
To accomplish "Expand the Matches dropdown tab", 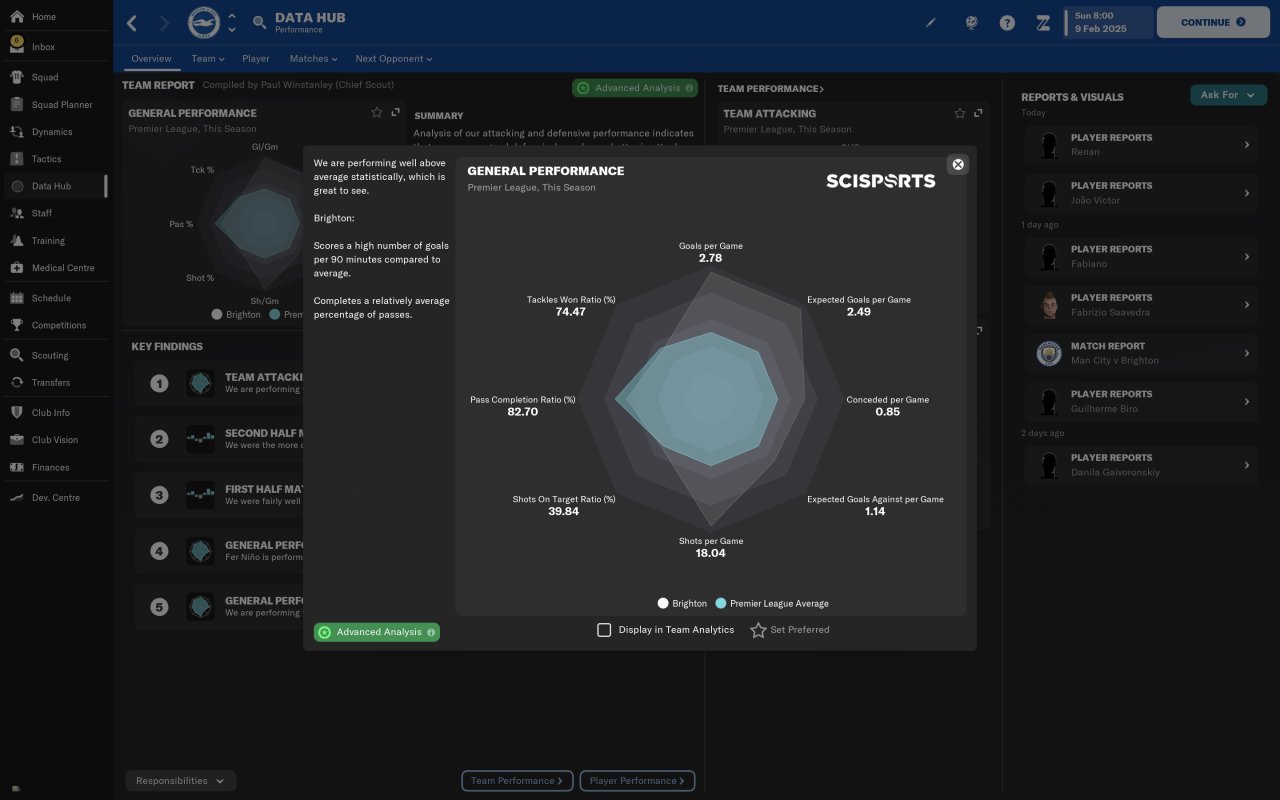I will pos(314,59).
